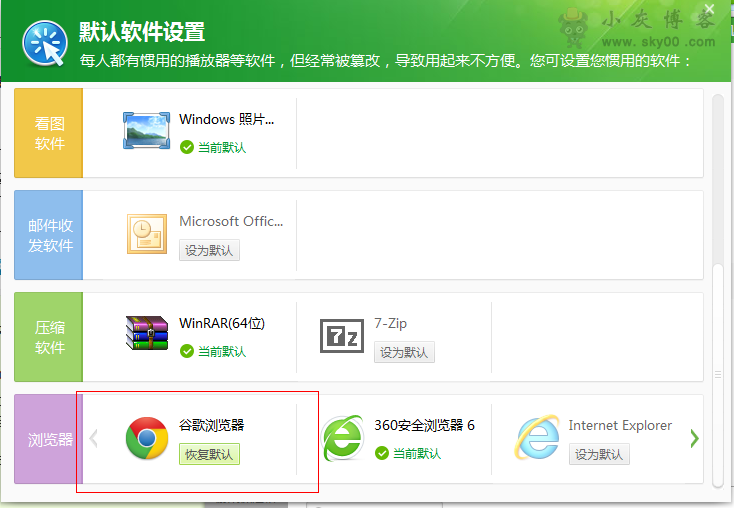Click the WinRAR(64位) name text
Image resolution: width=734 pixels, height=508 pixels.
(222, 323)
